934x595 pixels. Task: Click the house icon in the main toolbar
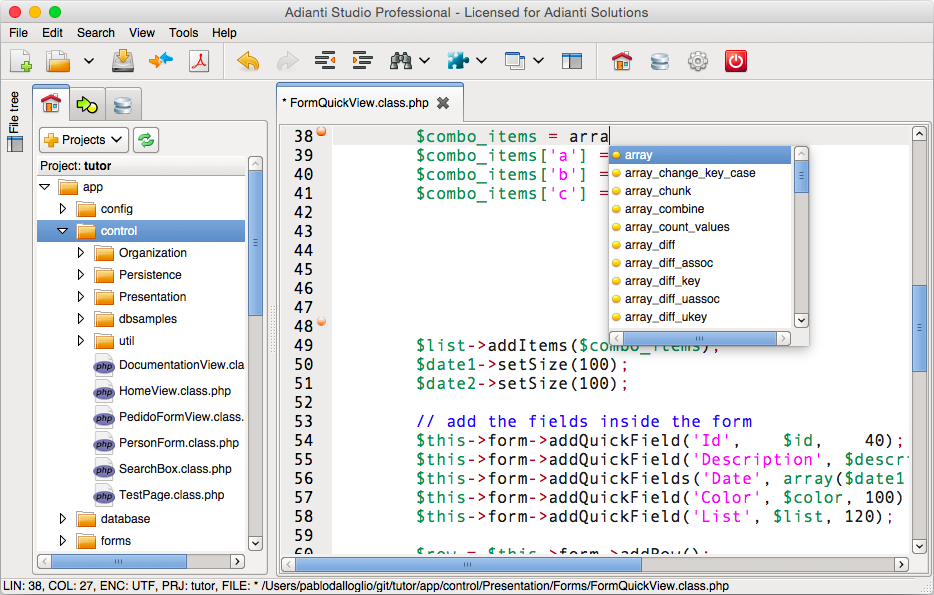pos(622,61)
